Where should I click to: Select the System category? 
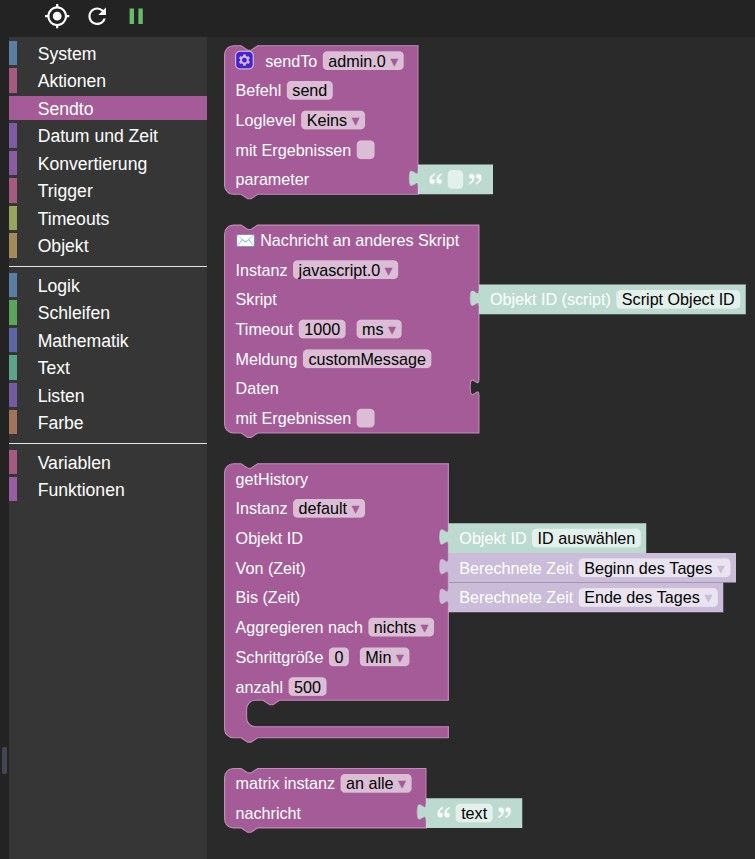[x=108, y=54]
